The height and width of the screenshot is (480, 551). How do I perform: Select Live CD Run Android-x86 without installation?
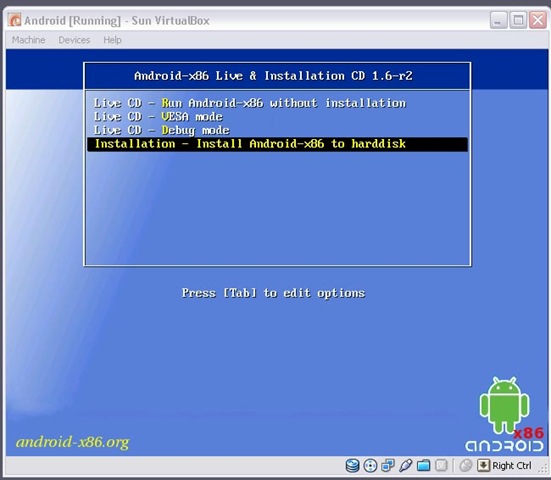pyautogui.click(x=249, y=103)
